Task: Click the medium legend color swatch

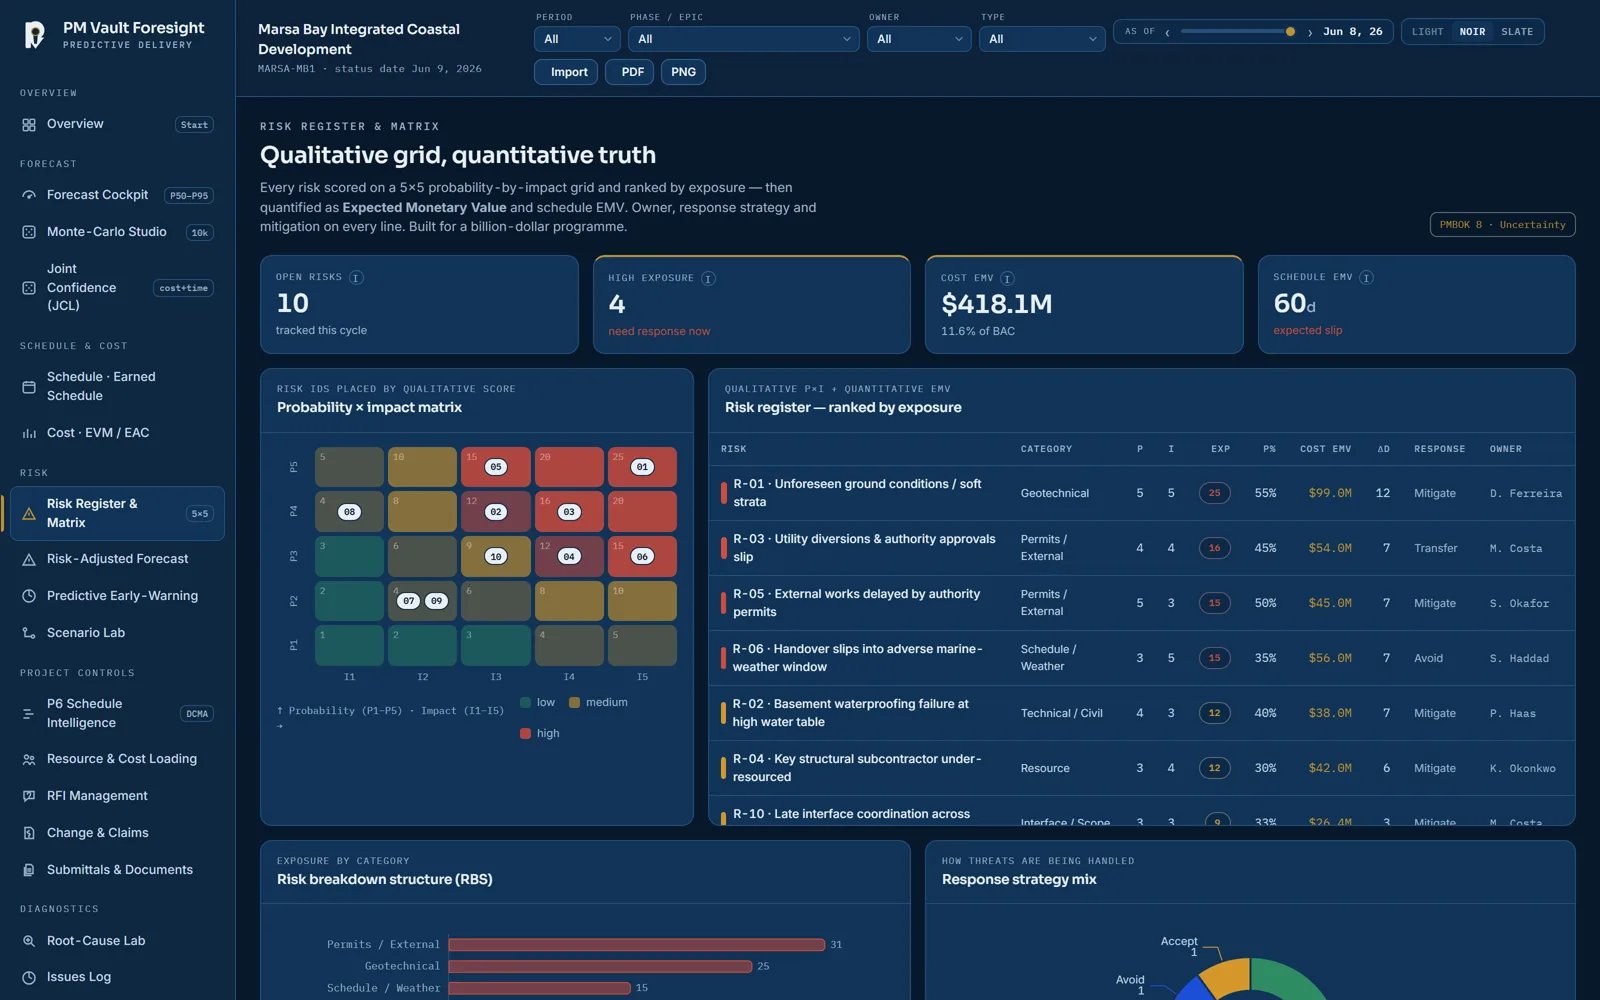Action: click(x=575, y=703)
